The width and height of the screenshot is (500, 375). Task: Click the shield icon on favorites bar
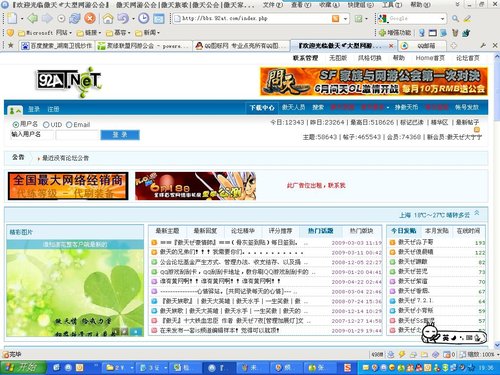tap(10, 33)
